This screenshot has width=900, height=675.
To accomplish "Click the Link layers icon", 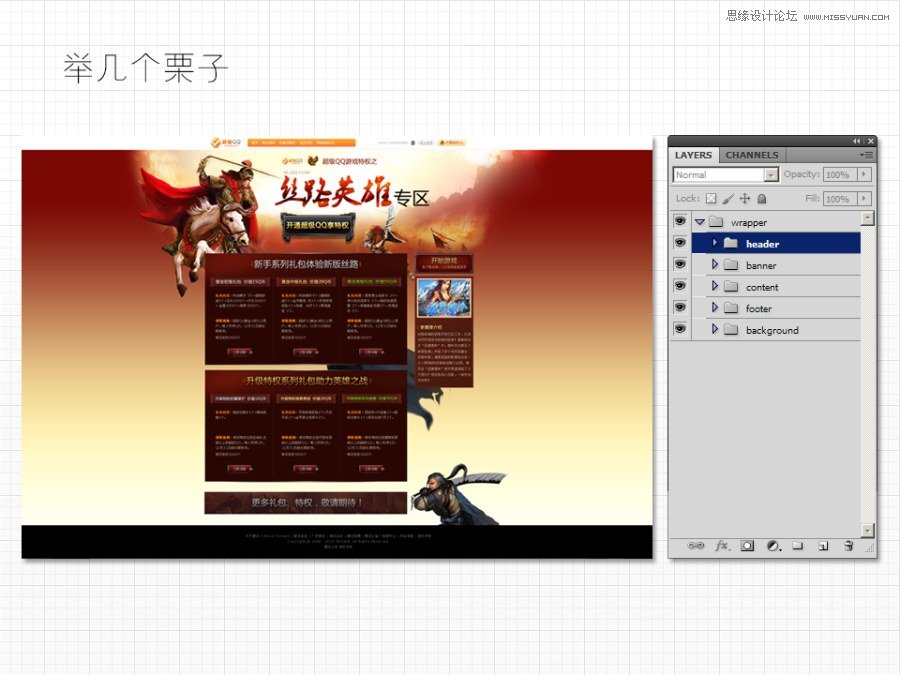I will (x=696, y=545).
